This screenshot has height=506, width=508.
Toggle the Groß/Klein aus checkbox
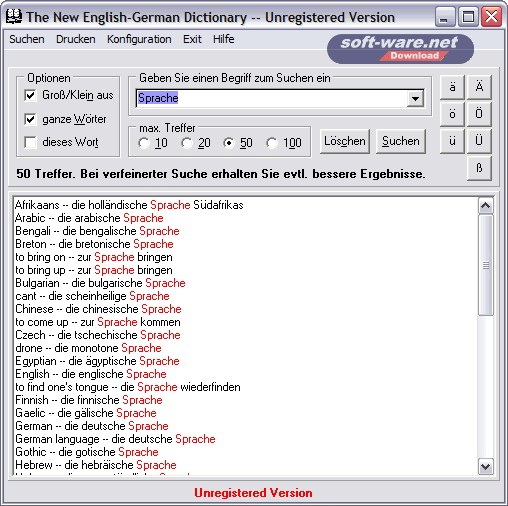coord(30,96)
